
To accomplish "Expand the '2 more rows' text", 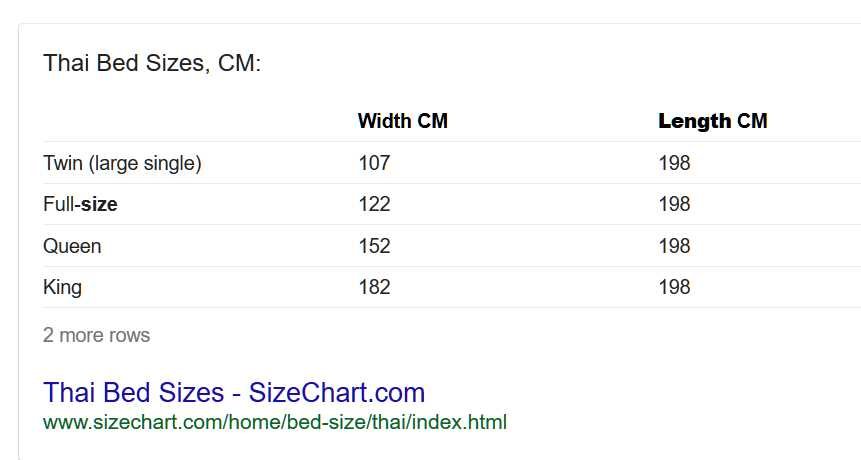I will [x=97, y=335].
